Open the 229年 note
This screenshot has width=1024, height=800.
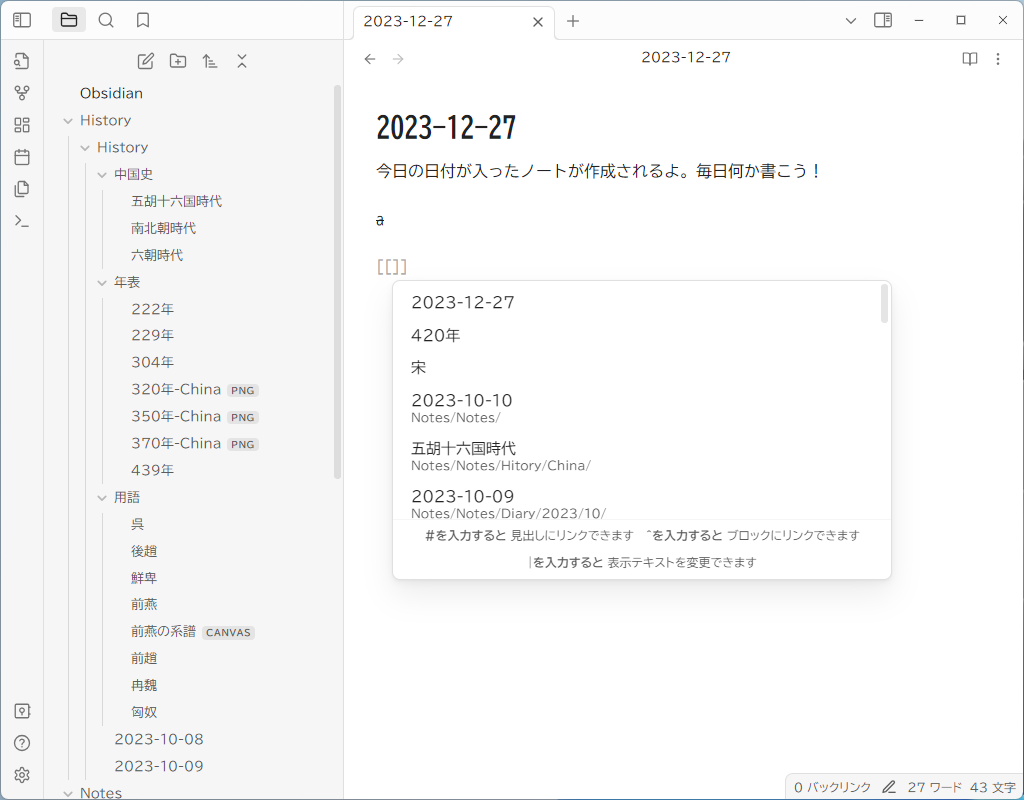(152, 335)
